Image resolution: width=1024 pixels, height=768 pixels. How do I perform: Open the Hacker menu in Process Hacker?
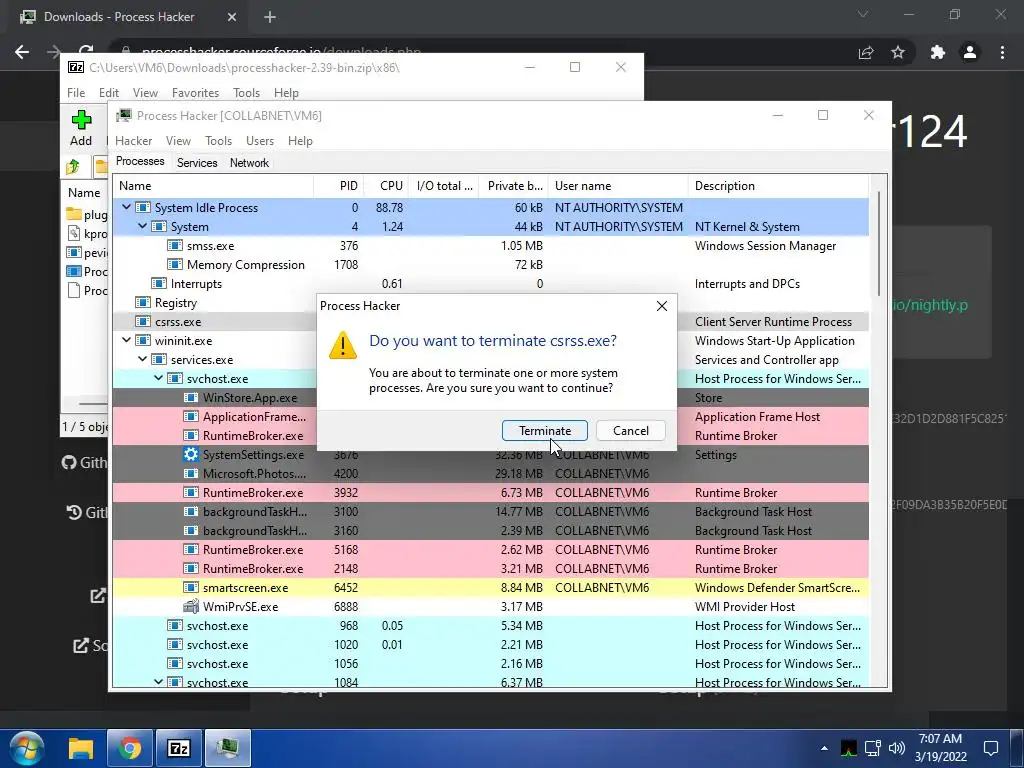click(x=133, y=140)
